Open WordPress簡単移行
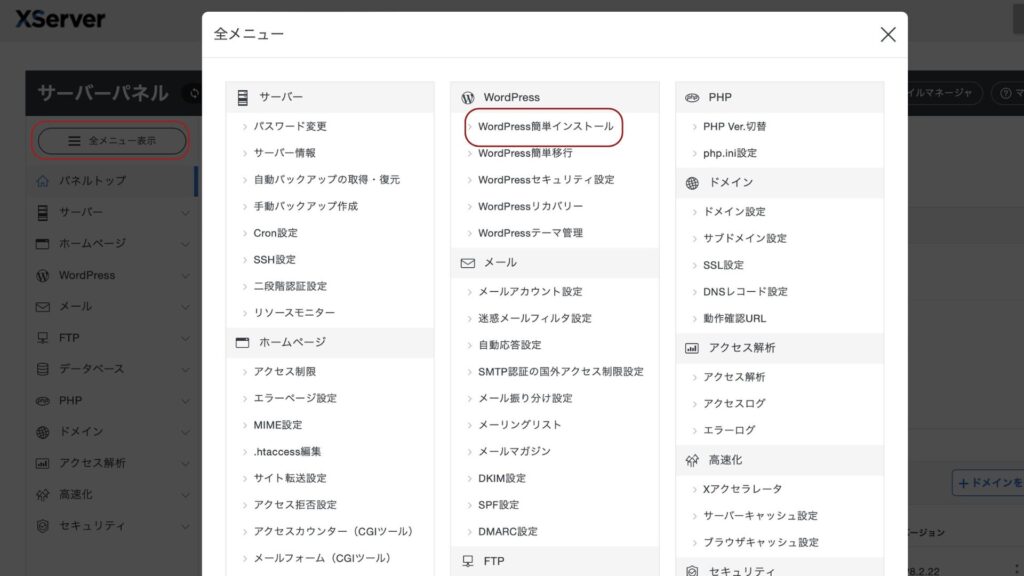Screen dimensions: 1024x576 (525, 153)
